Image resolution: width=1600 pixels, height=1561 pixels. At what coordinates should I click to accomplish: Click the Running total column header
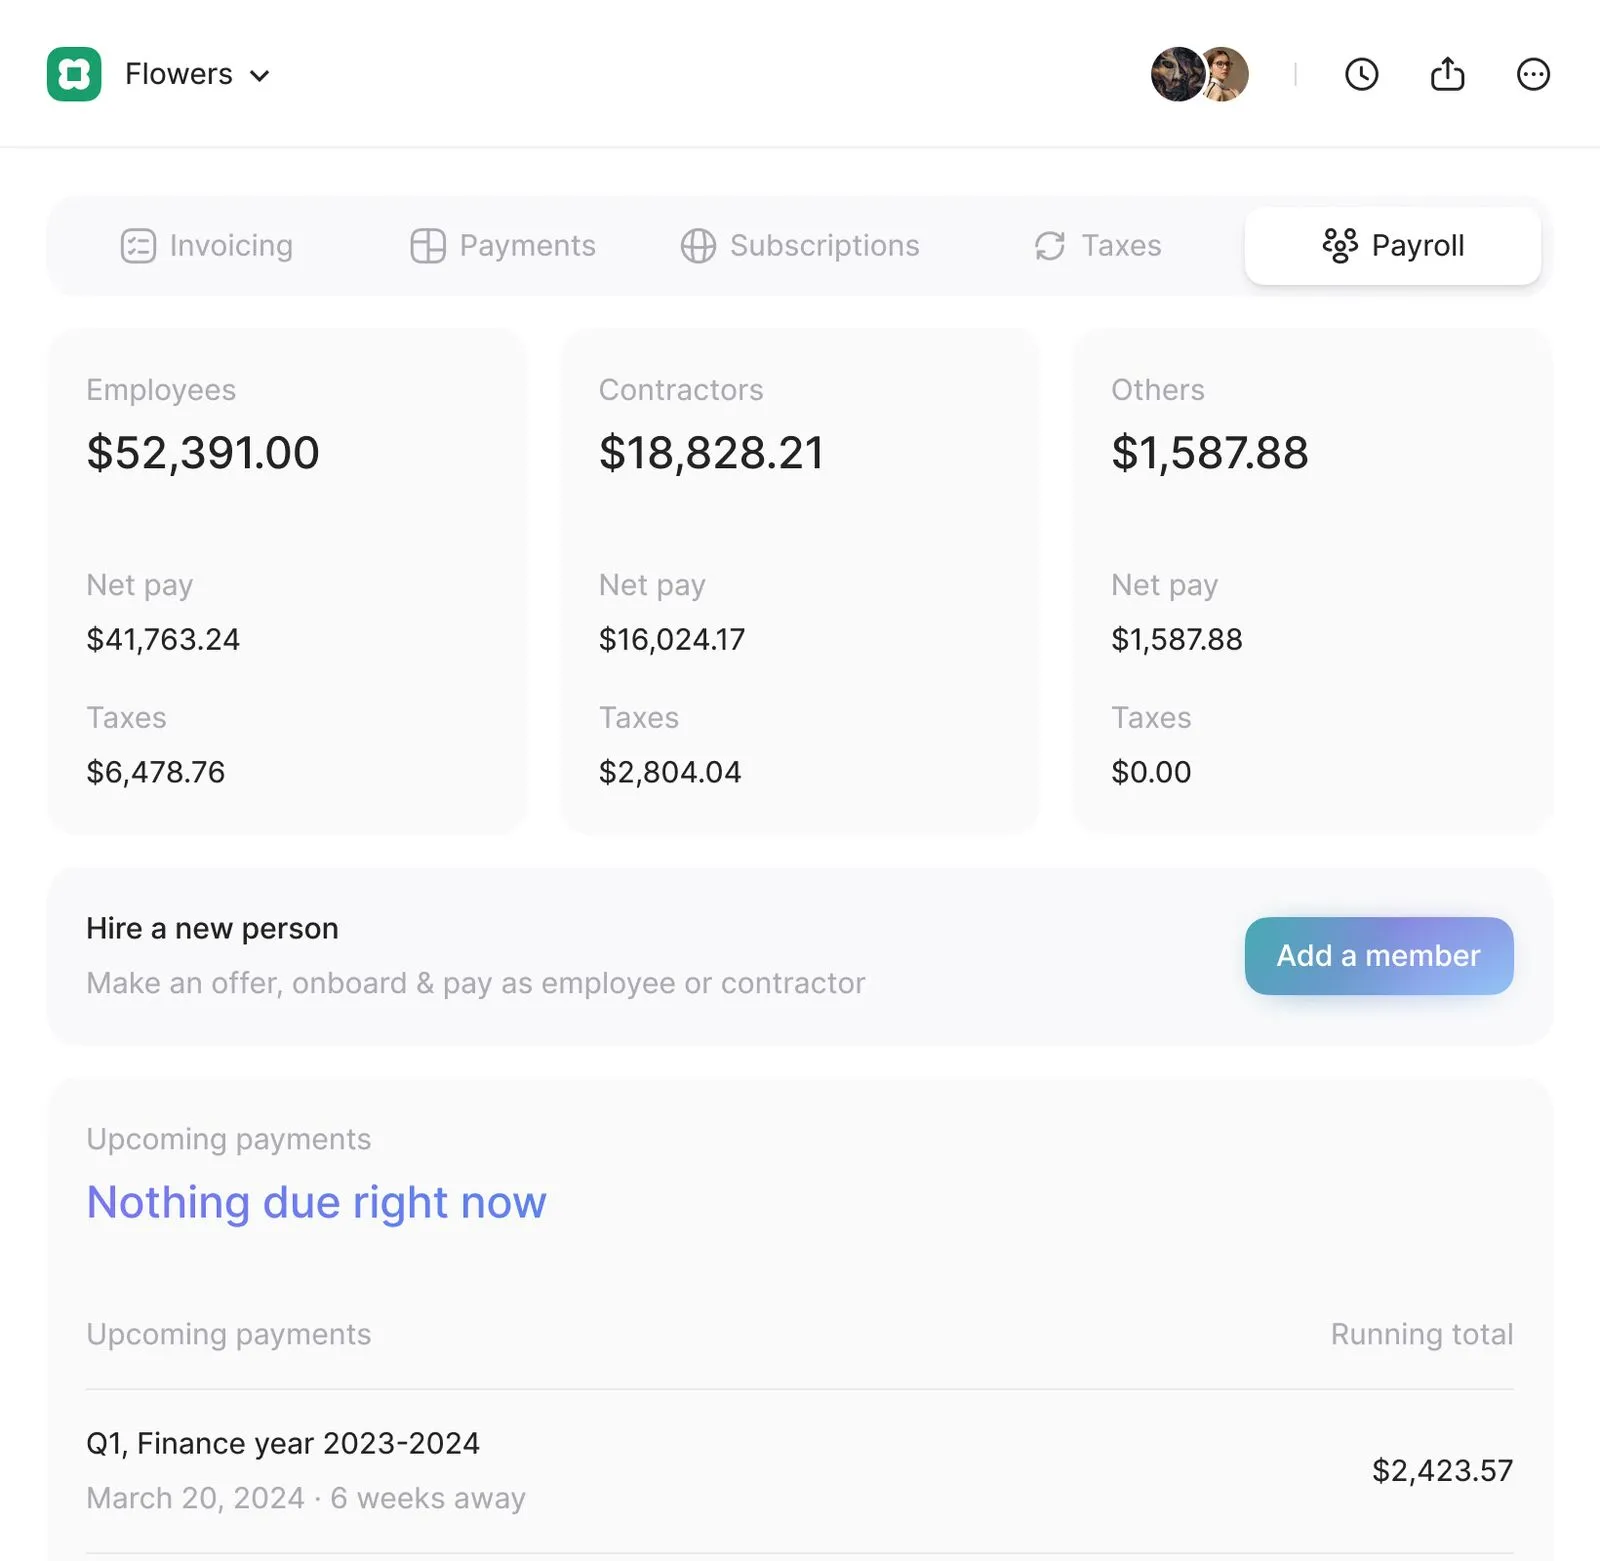[x=1421, y=1334]
